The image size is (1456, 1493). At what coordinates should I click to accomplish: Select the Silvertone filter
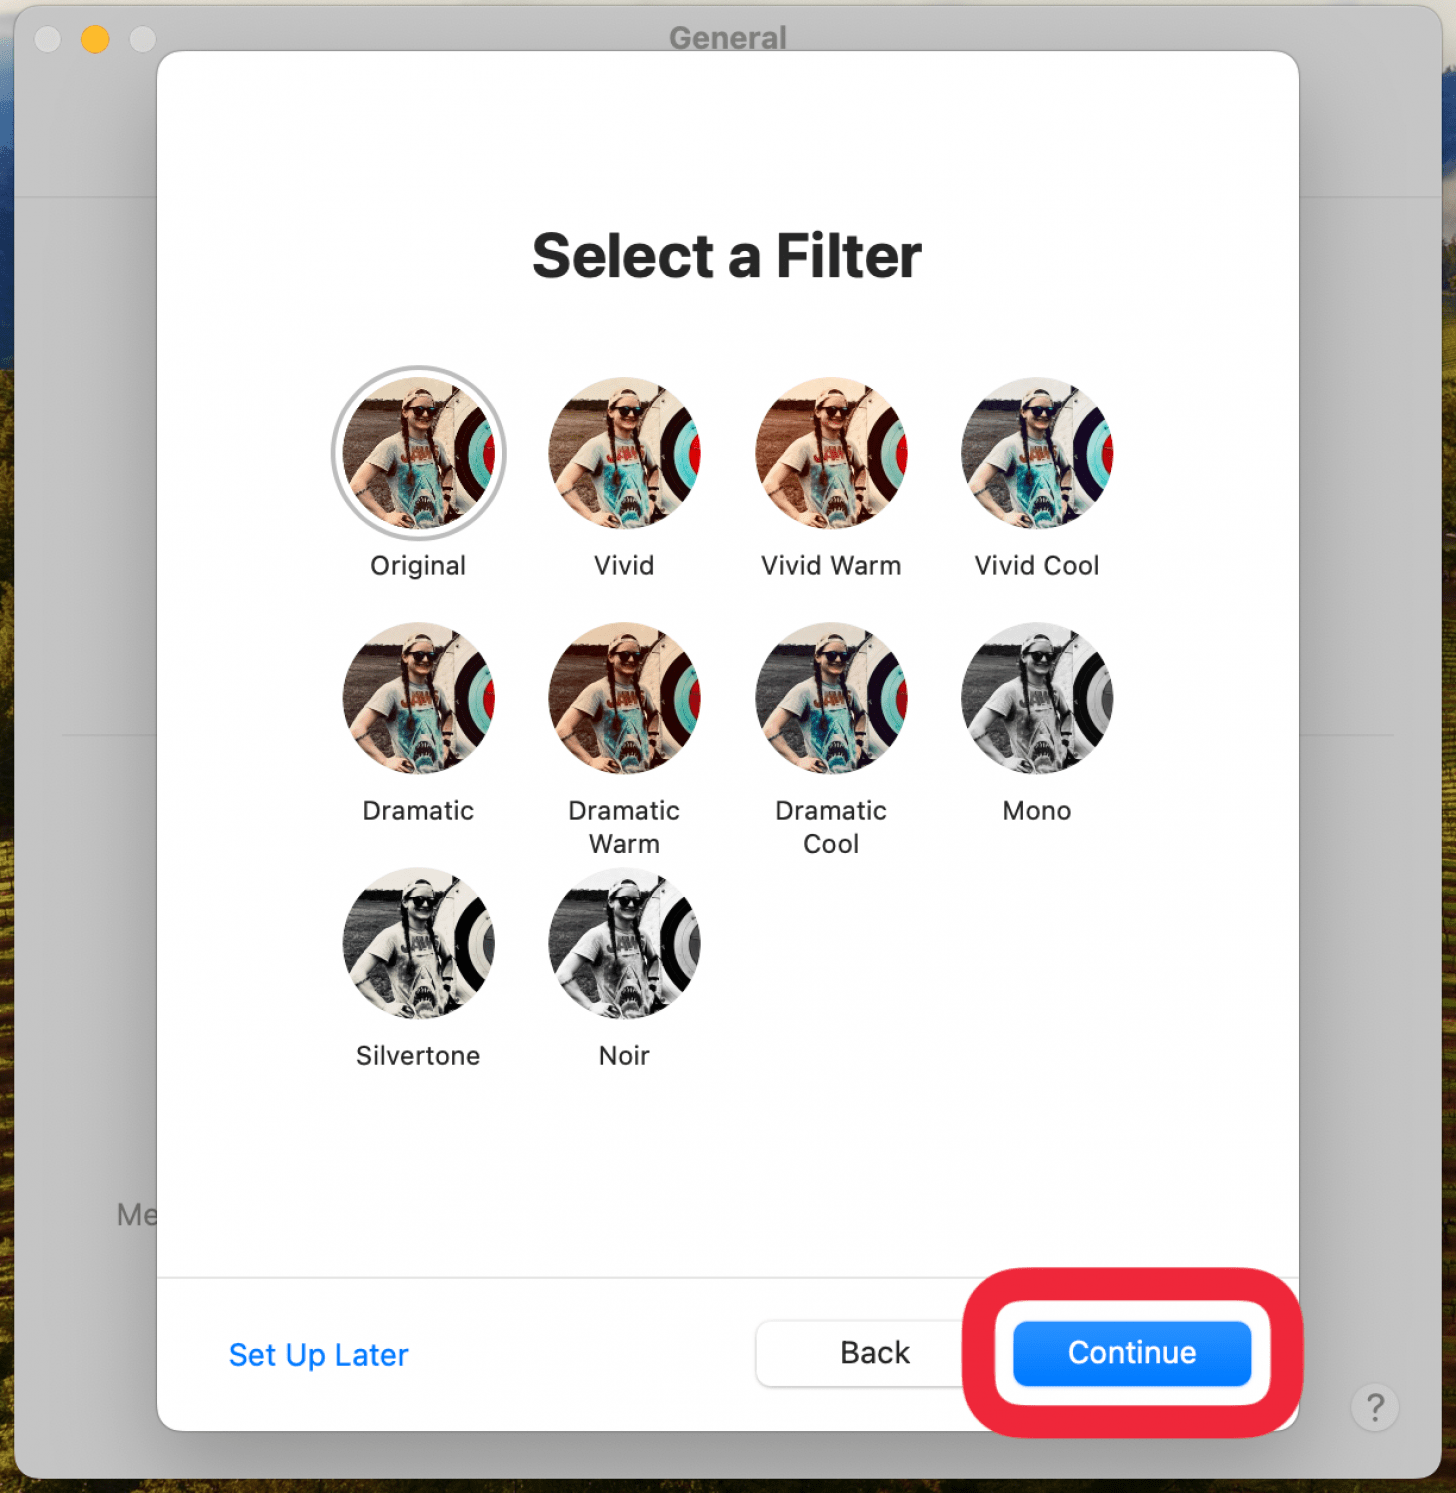(418, 943)
